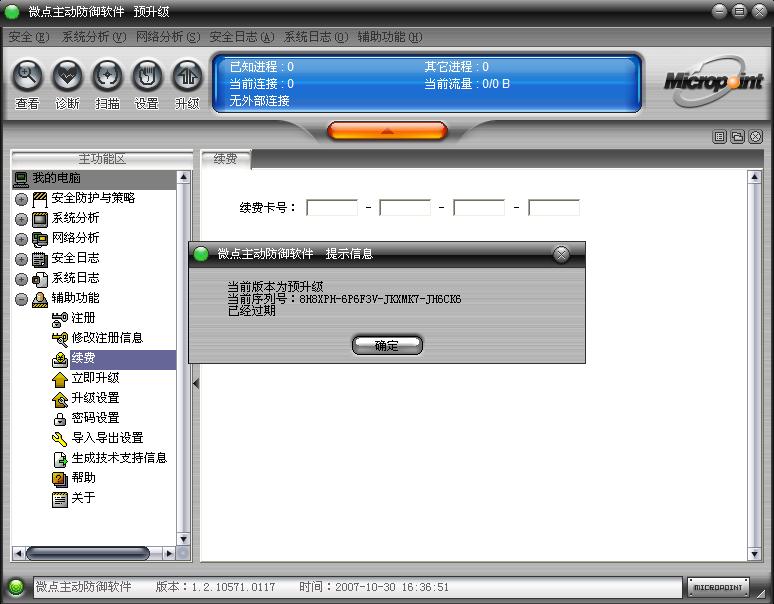Viewport: 774px width, 604px height.
Task: Expand the 系统分析 node
Action: (21, 219)
